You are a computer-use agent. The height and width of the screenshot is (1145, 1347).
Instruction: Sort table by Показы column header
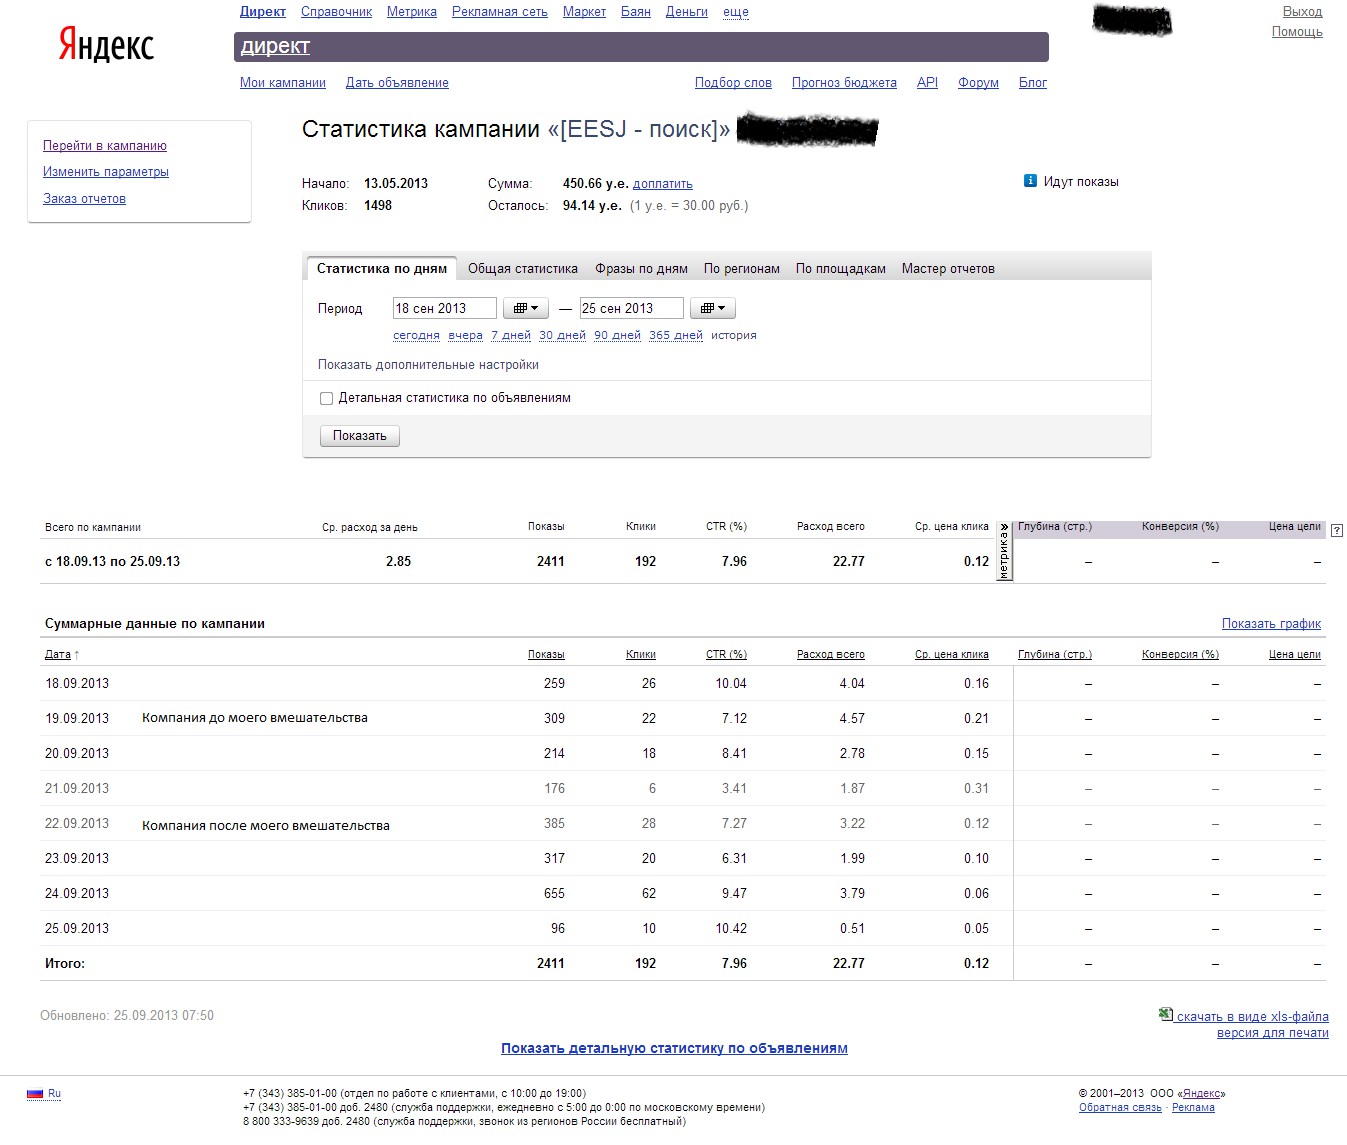pyautogui.click(x=546, y=655)
